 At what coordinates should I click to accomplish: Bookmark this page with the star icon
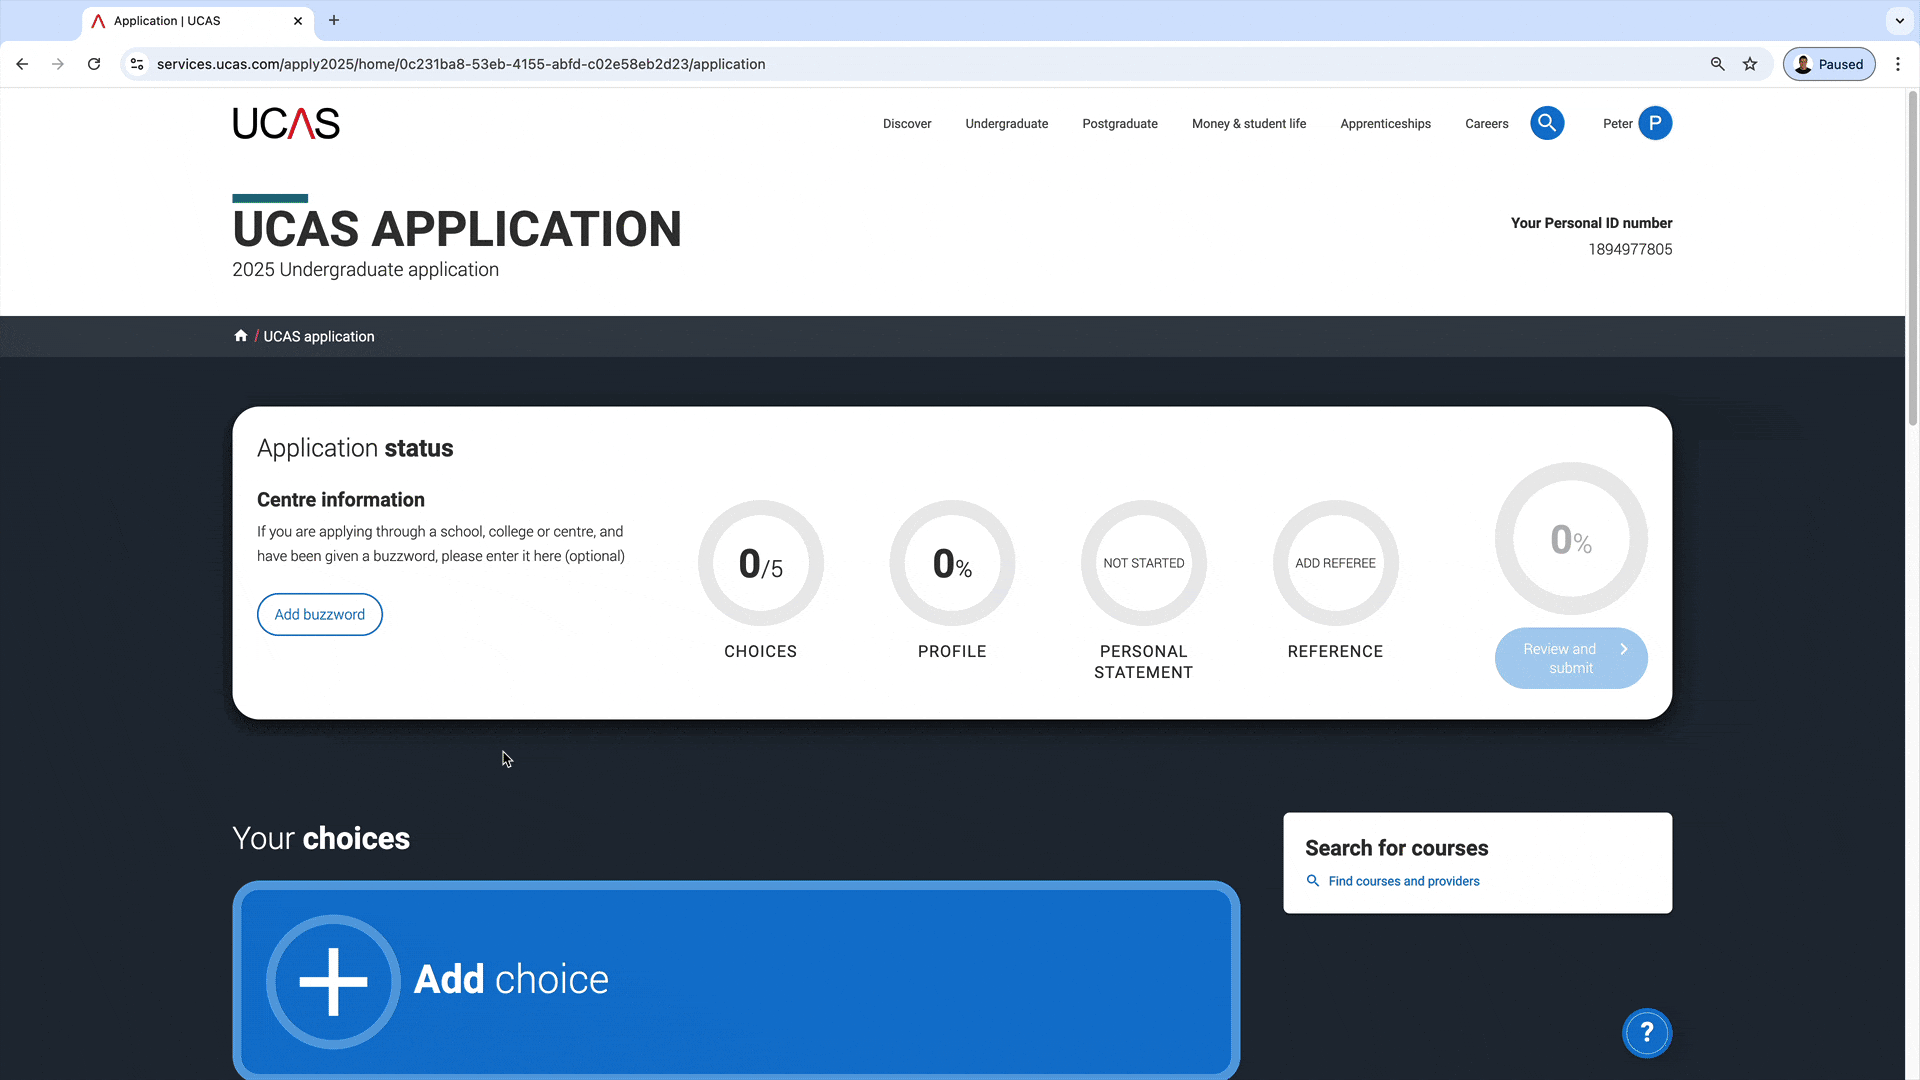tap(1750, 64)
